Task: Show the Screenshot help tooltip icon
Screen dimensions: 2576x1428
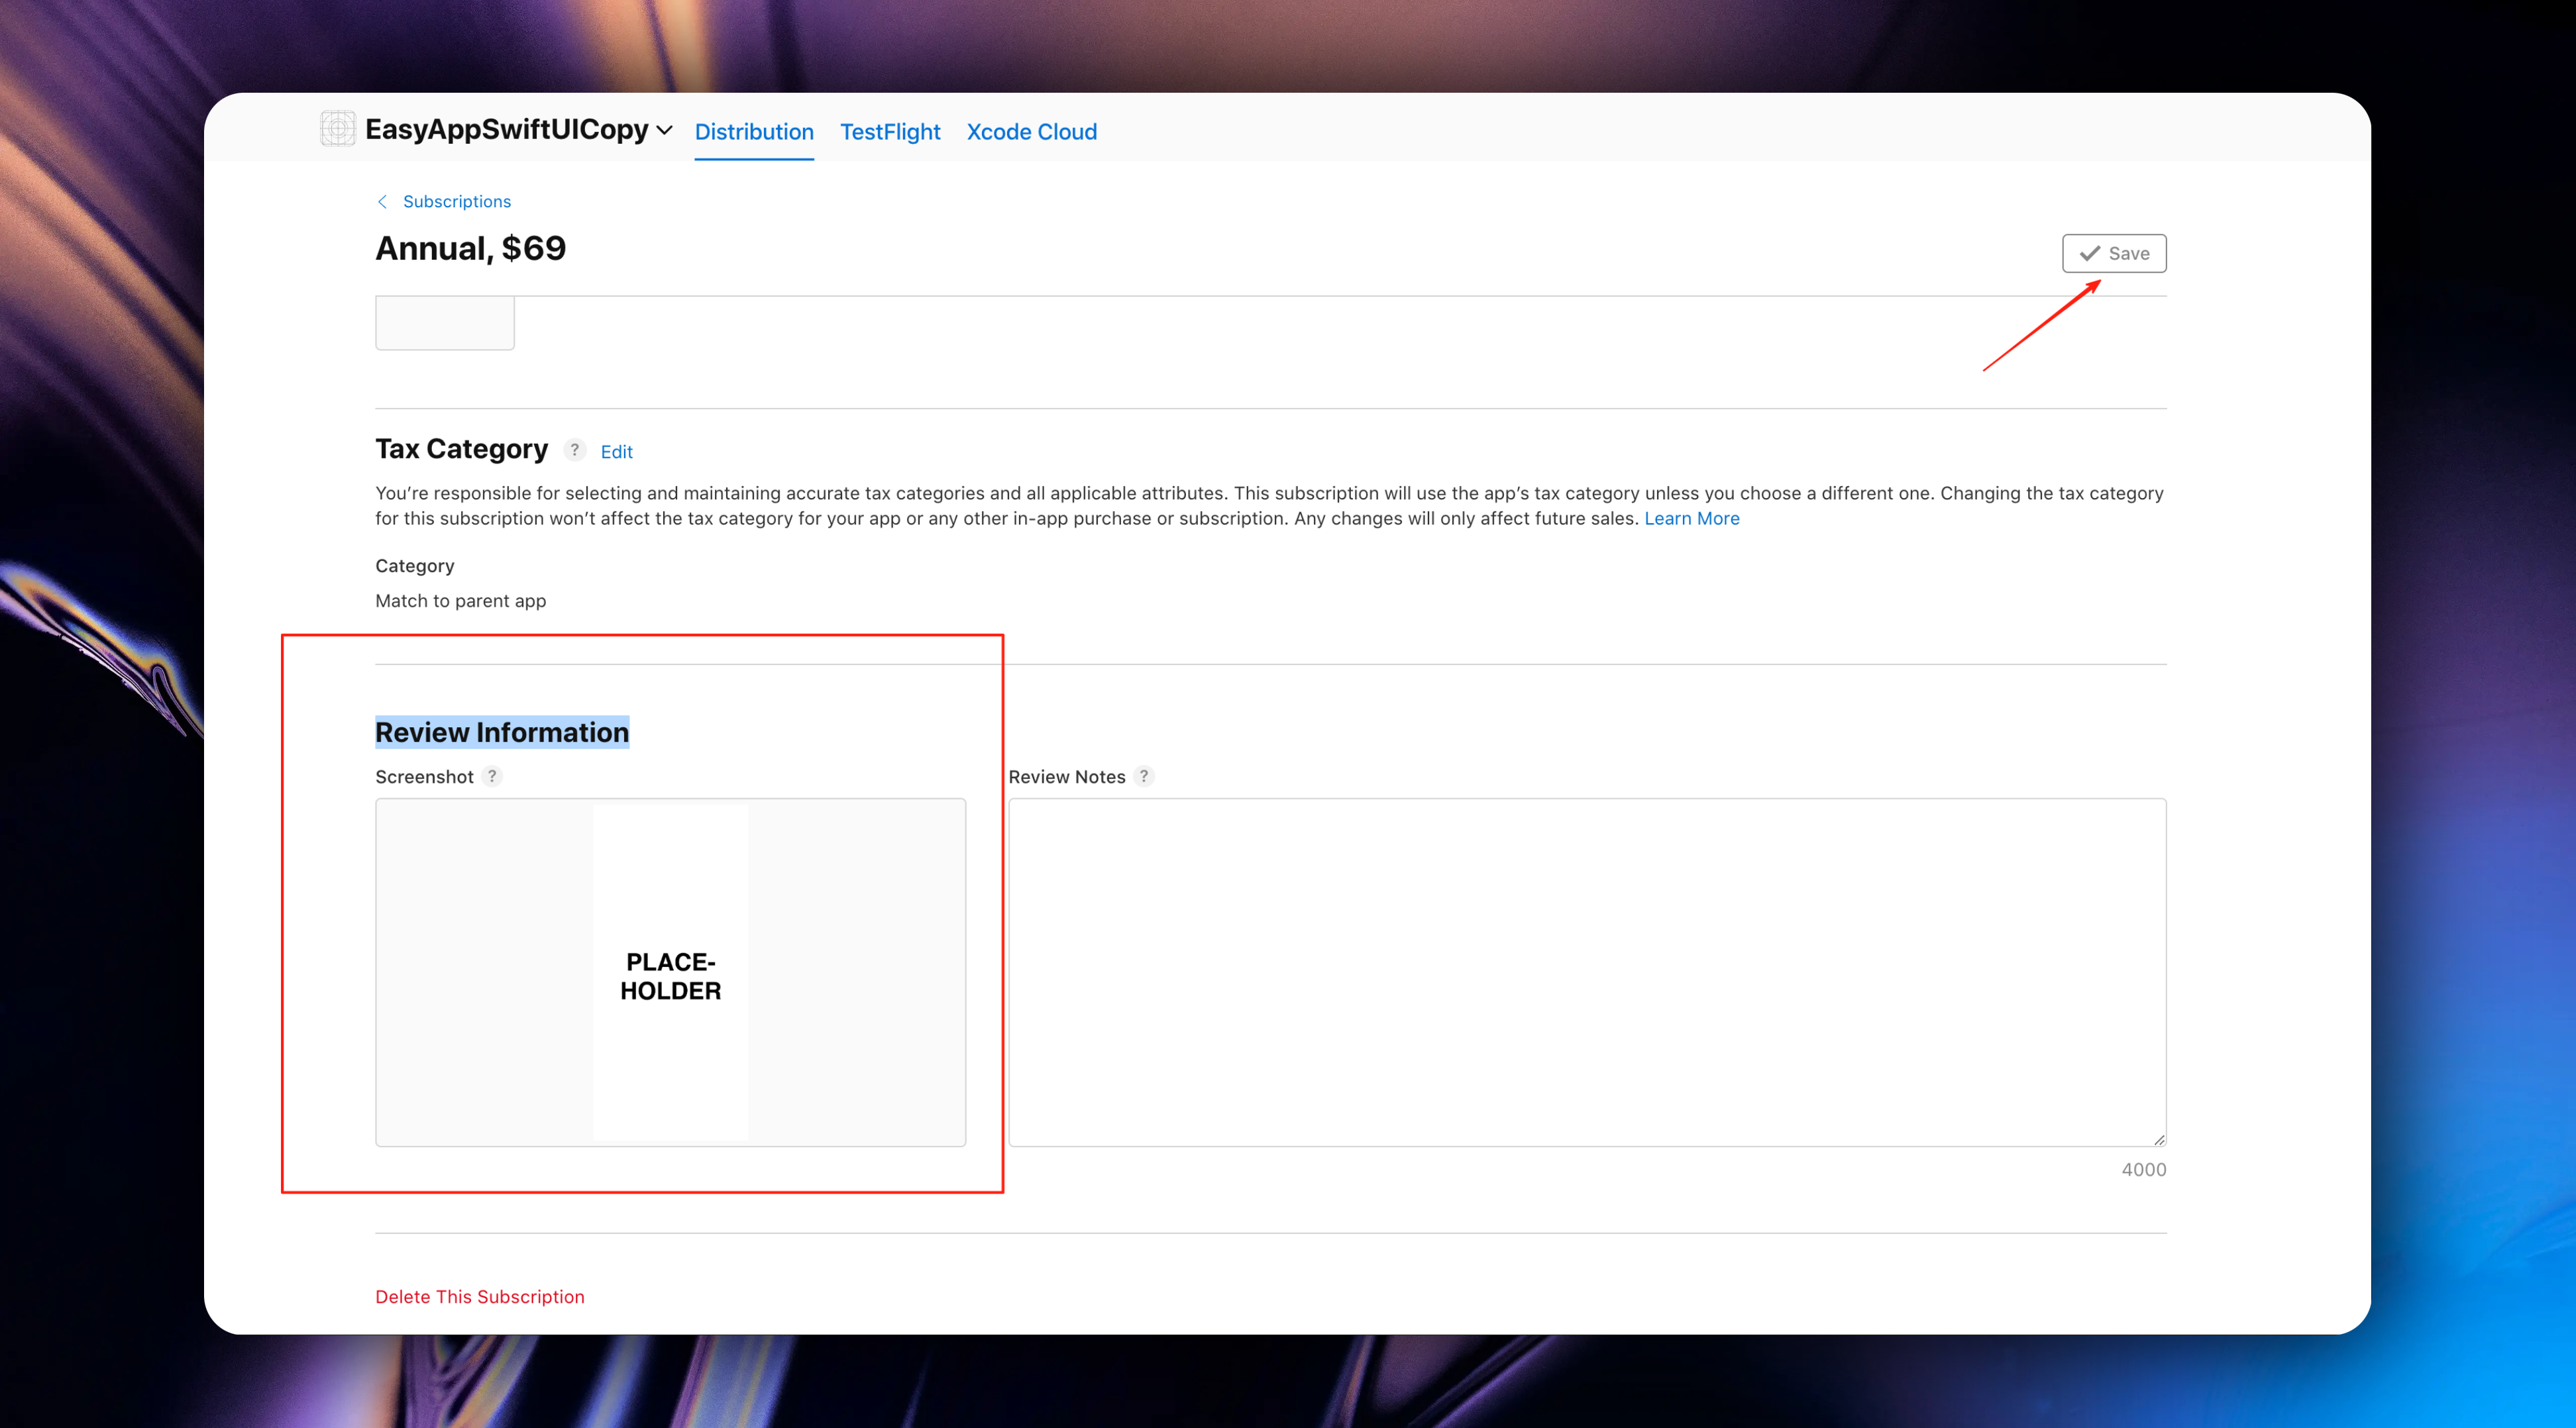Action: pos(492,776)
